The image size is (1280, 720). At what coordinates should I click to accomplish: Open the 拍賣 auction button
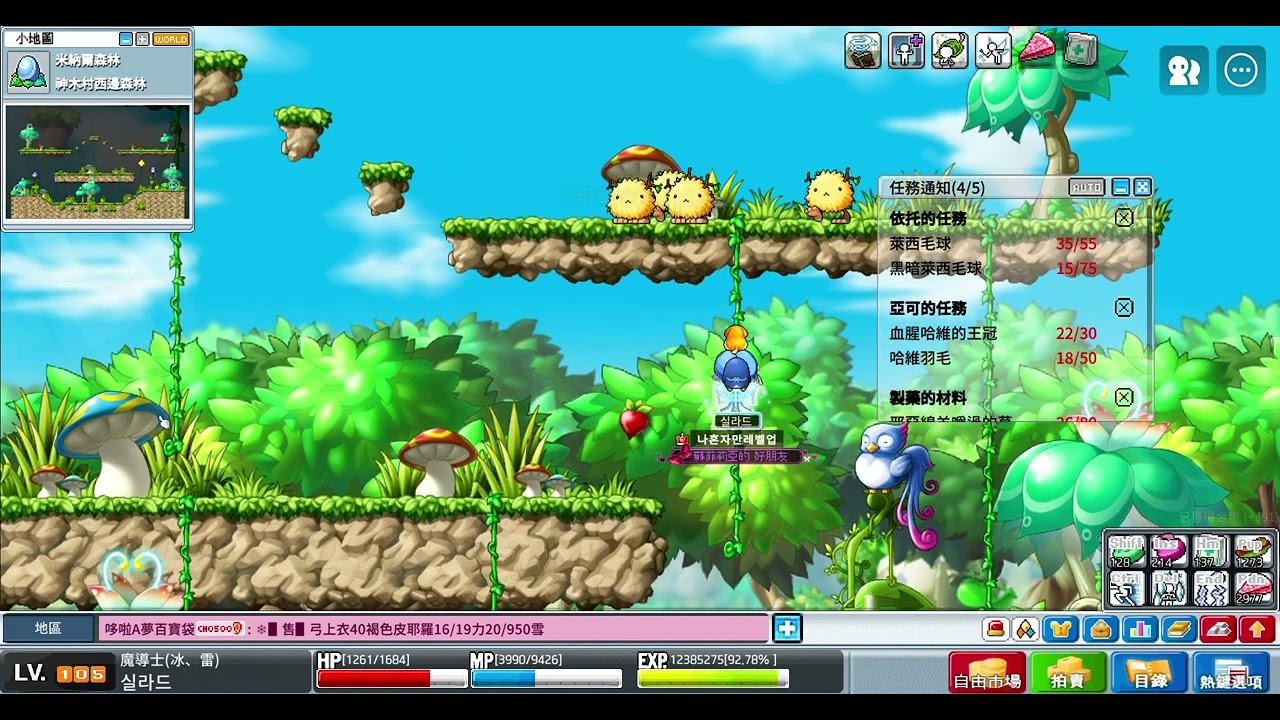click(1068, 672)
